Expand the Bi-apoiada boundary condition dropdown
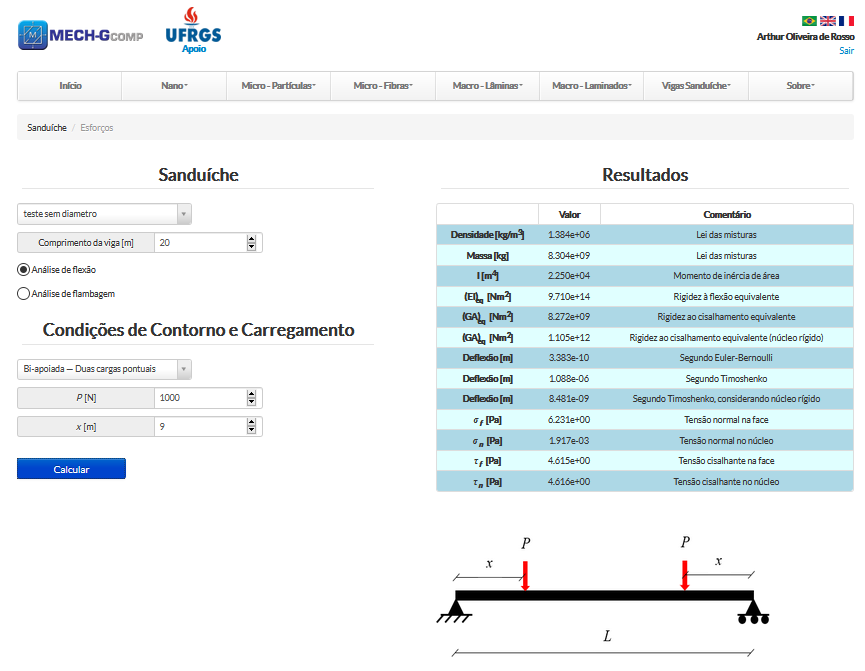865x671 pixels. 104,369
